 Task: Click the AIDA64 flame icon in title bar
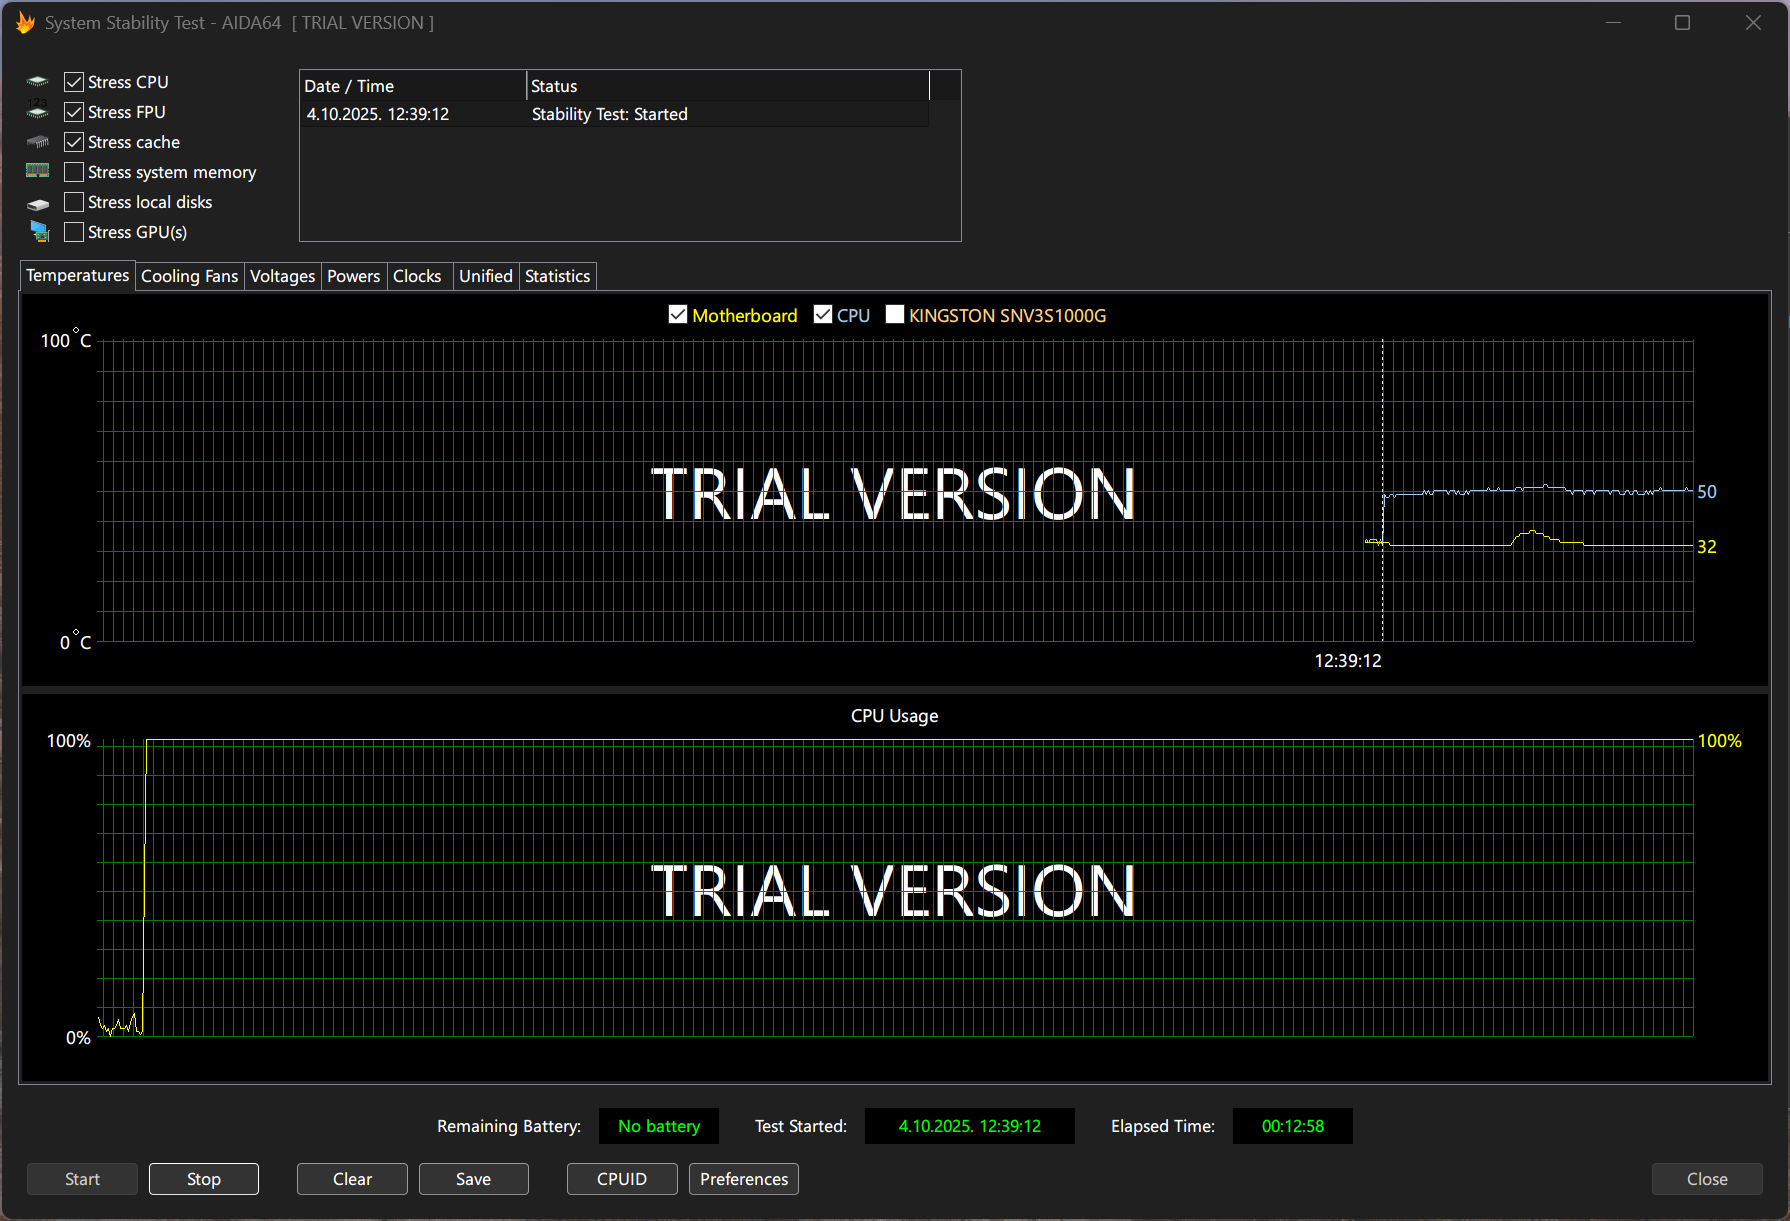pyautogui.click(x=25, y=23)
